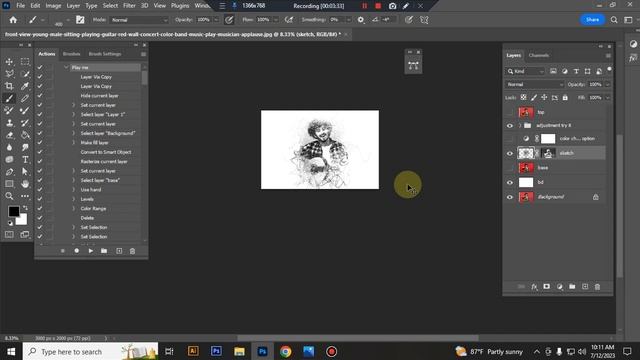Viewport: 640px width, 360px height.
Task: Click the background color swatch
Action: [23, 221]
